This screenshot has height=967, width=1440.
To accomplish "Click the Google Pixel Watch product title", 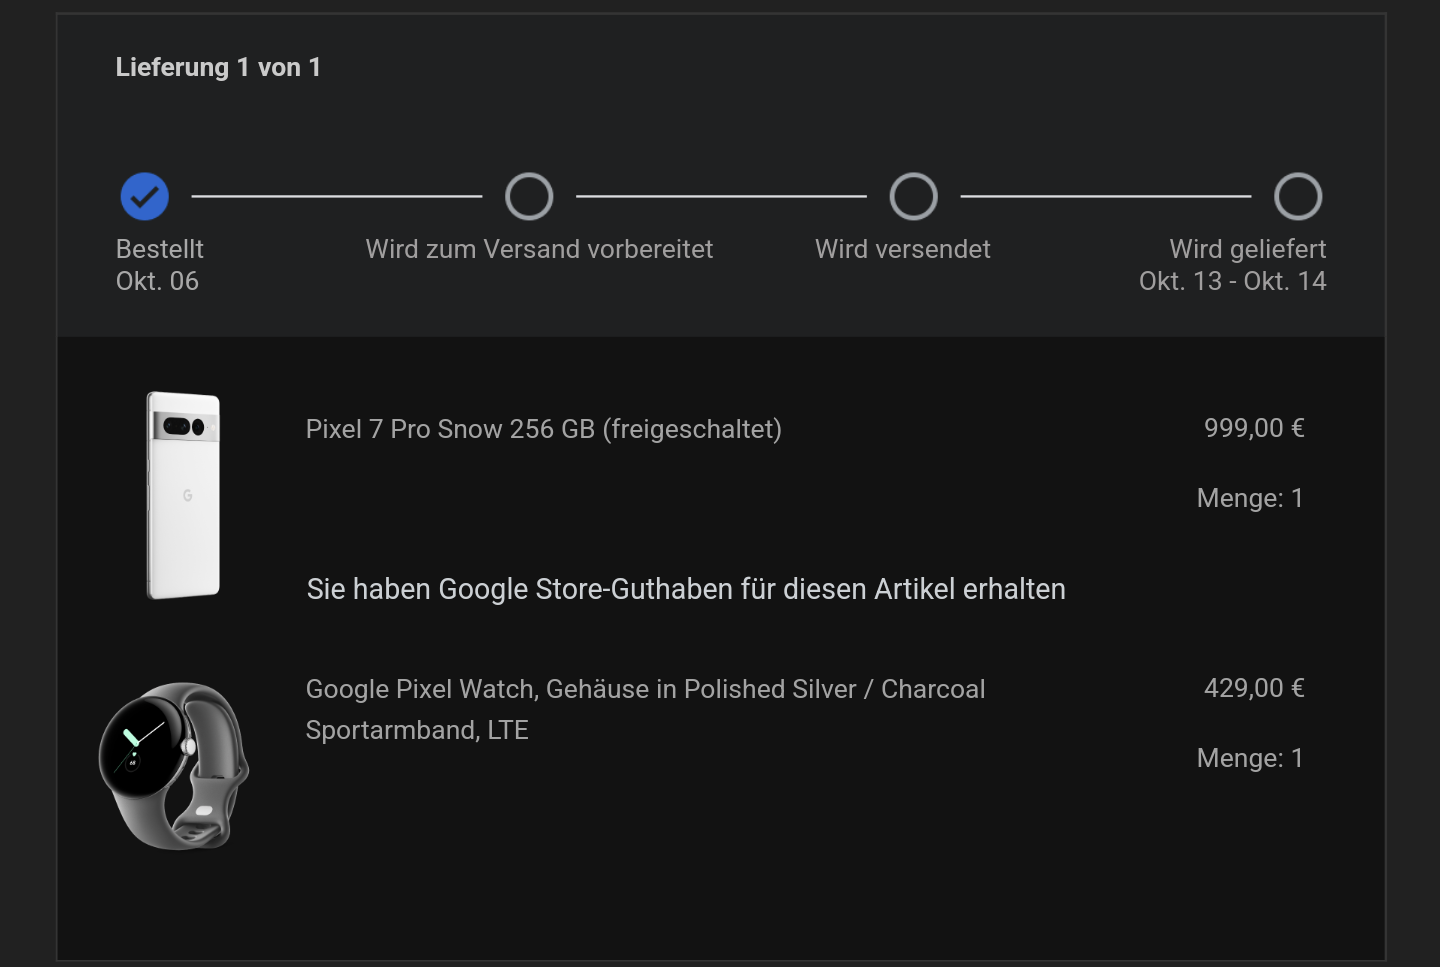I will click(645, 689).
